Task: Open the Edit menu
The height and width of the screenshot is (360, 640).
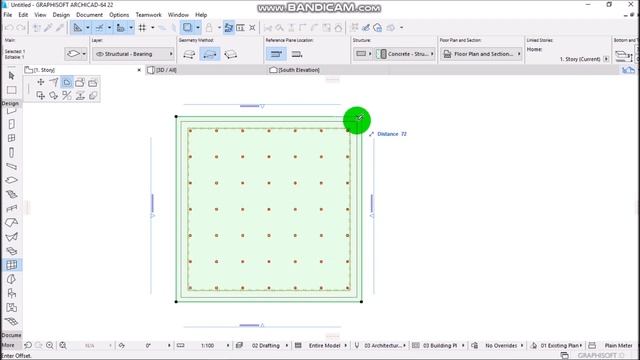Action: point(23,15)
